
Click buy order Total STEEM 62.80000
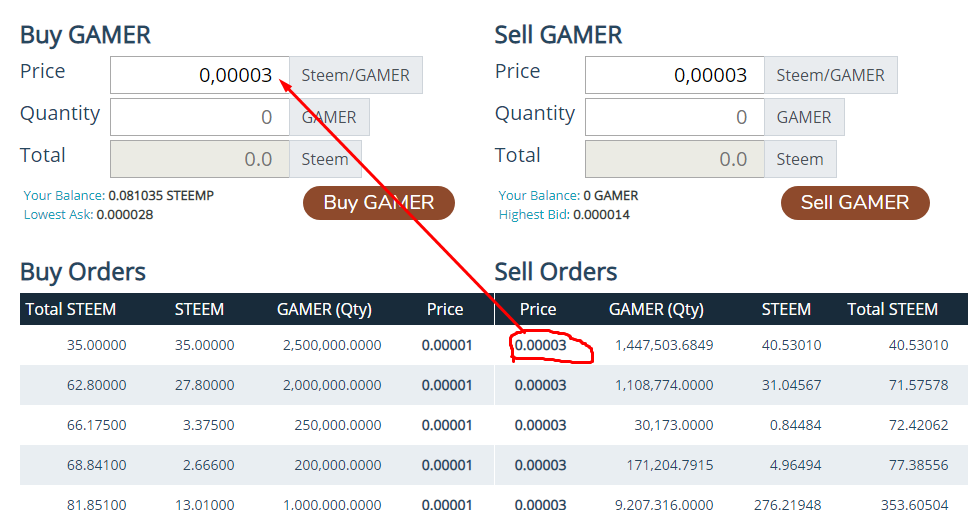point(96,385)
